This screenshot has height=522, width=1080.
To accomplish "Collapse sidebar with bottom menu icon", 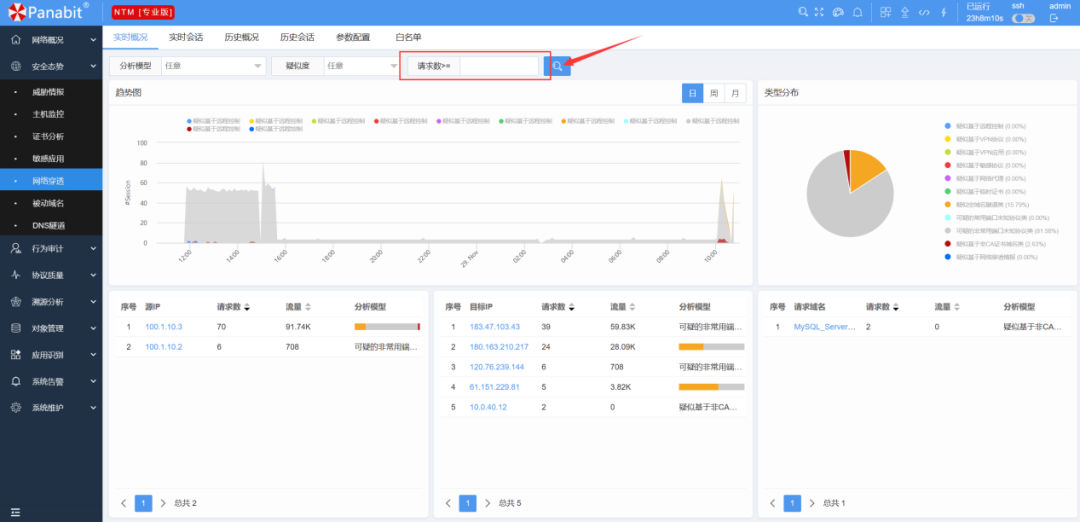I will click(x=15, y=512).
